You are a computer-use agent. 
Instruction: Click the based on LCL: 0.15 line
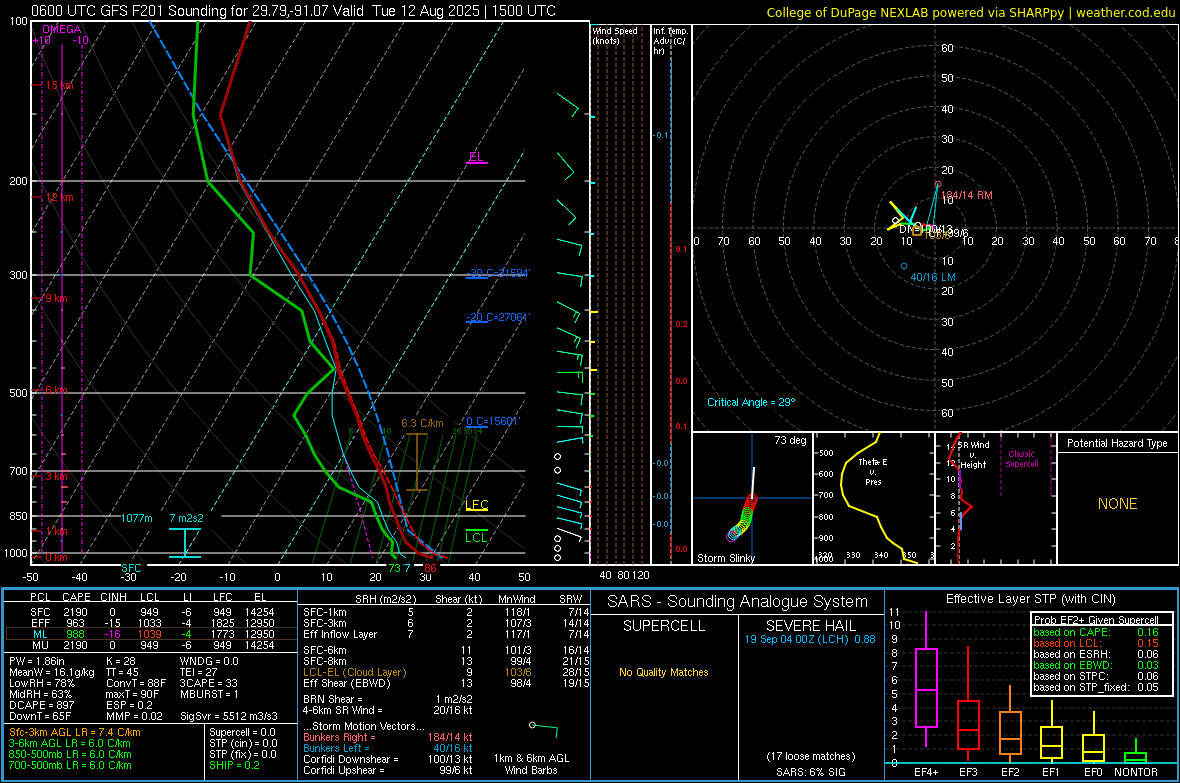point(1096,643)
